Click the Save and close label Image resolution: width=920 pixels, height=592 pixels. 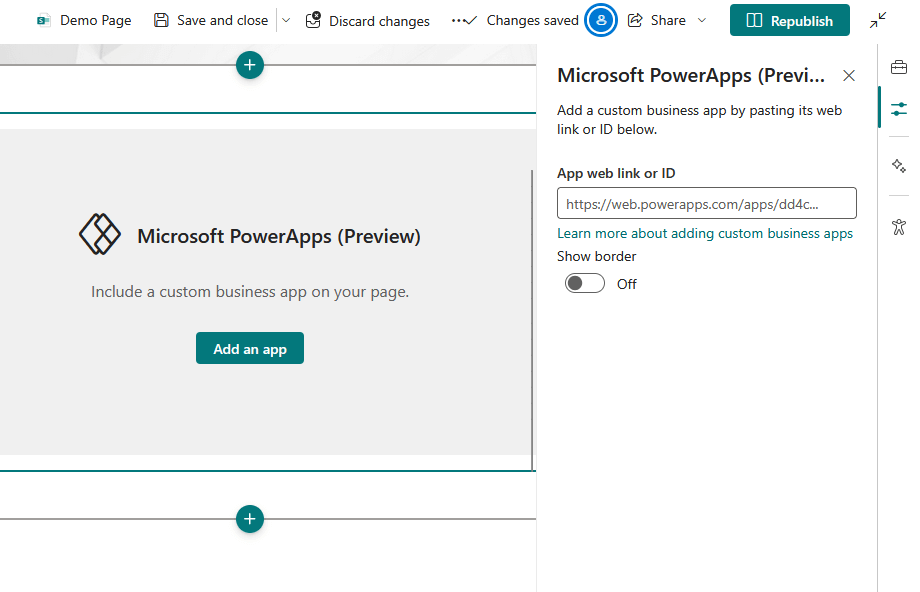click(222, 21)
